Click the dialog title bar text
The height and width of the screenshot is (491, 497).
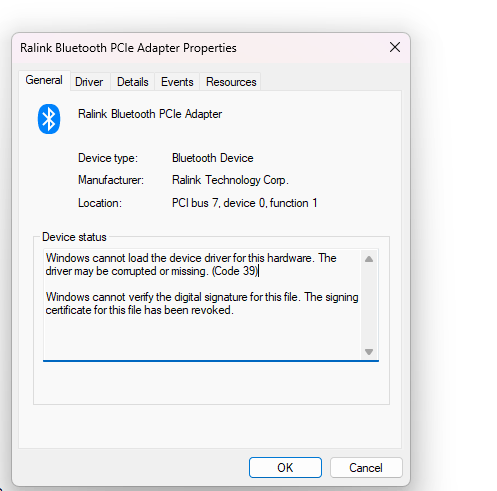pyautogui.click(x=128, y=48)
